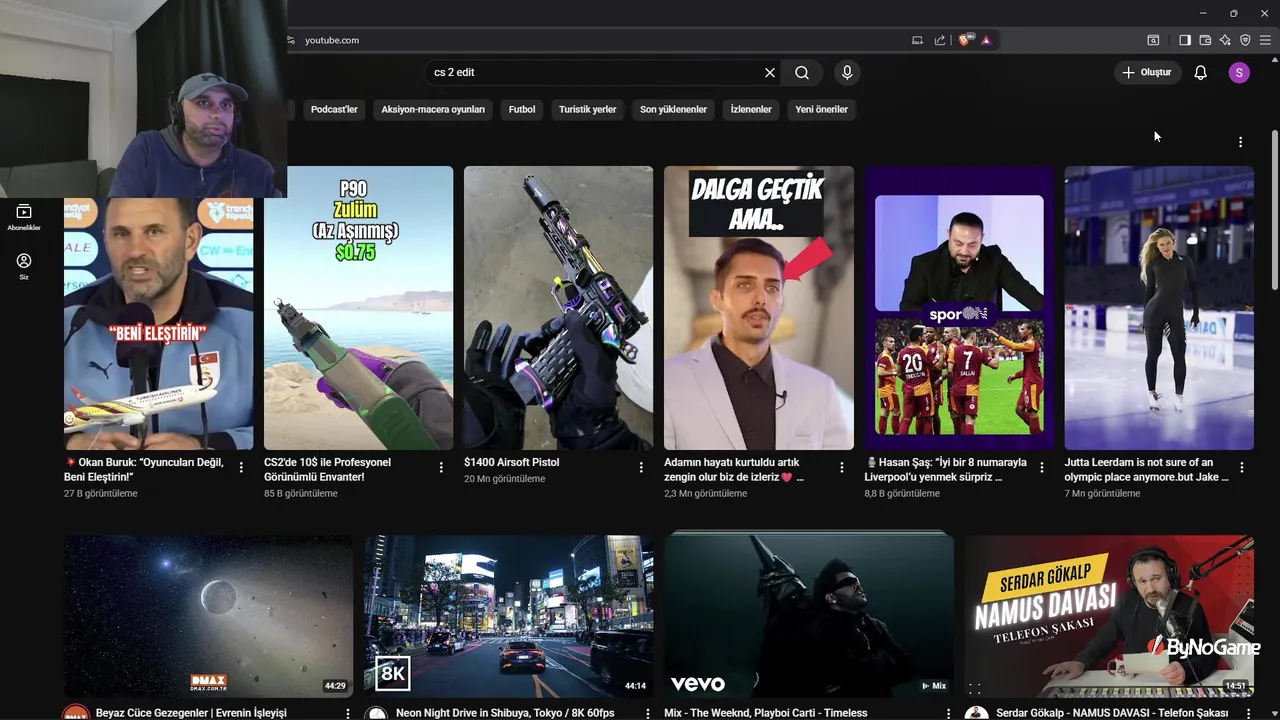
Task: Play the $1400 Airsoft Pistol short thumbnail
Action: coord(558,308)
